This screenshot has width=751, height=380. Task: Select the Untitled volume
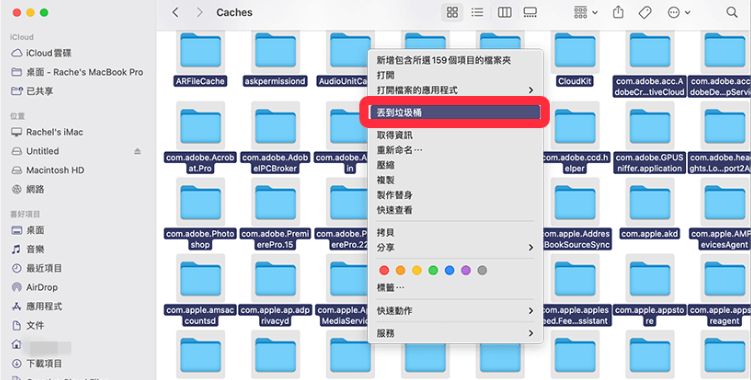click(35, 151)
